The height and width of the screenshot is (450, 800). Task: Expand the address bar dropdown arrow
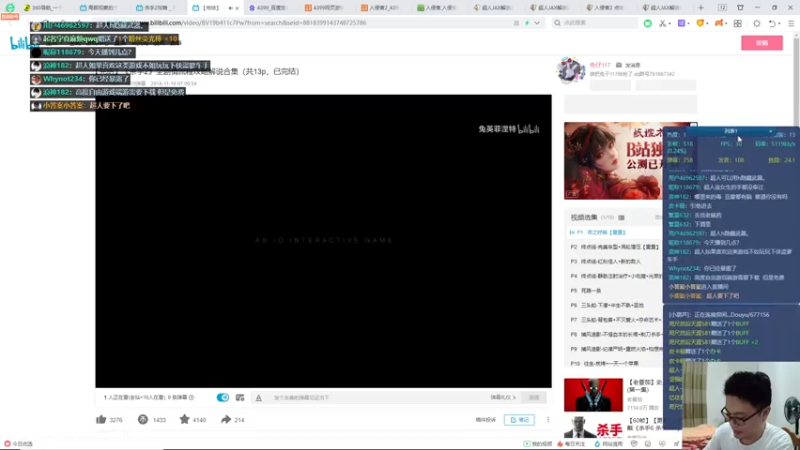click(537, 23)
